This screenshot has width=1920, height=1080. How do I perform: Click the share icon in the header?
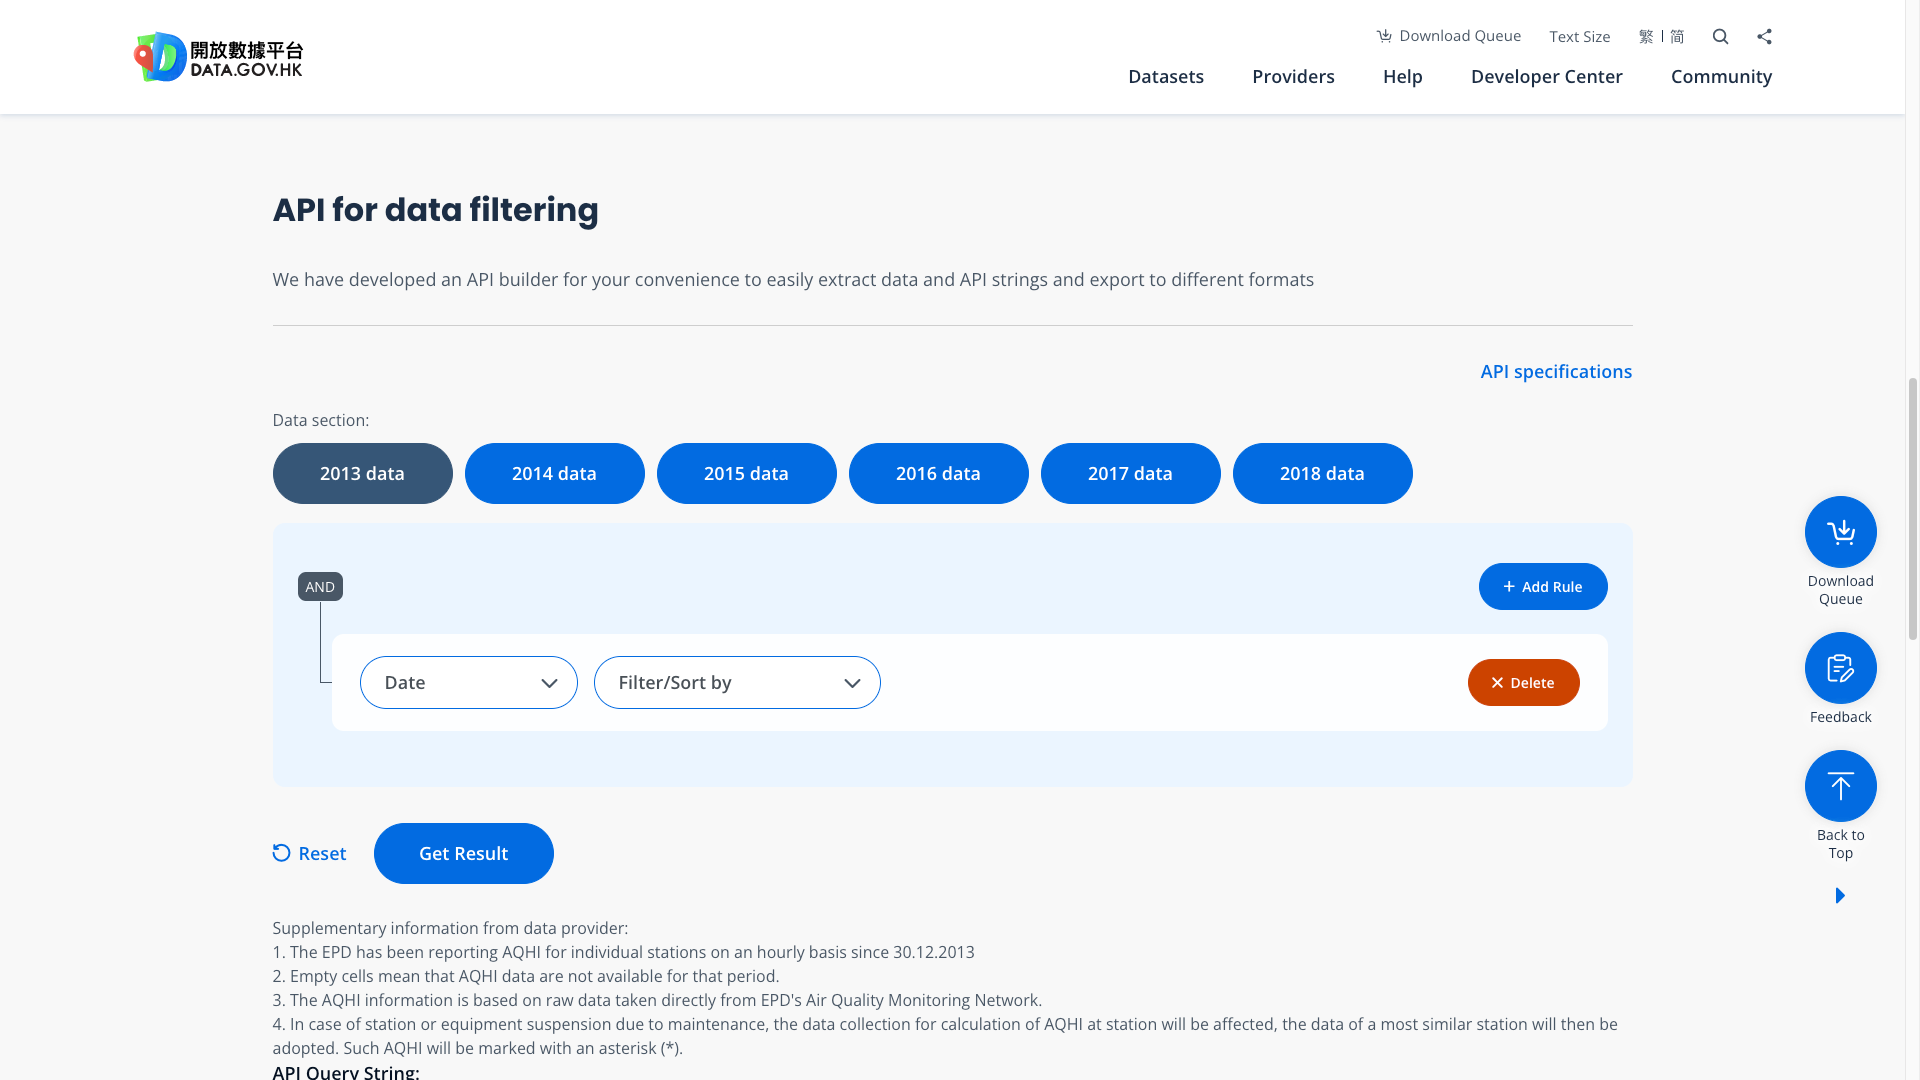pos(1764,36)
